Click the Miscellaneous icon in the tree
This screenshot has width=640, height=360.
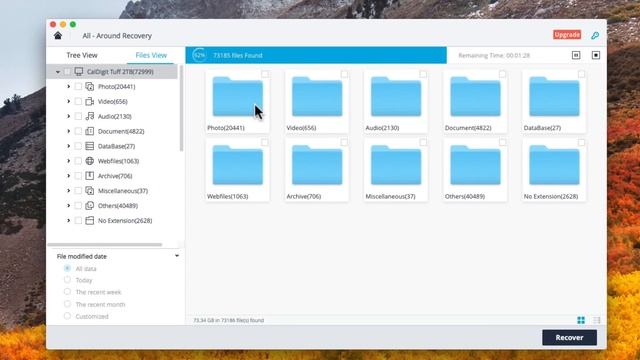tap(90, 191)
